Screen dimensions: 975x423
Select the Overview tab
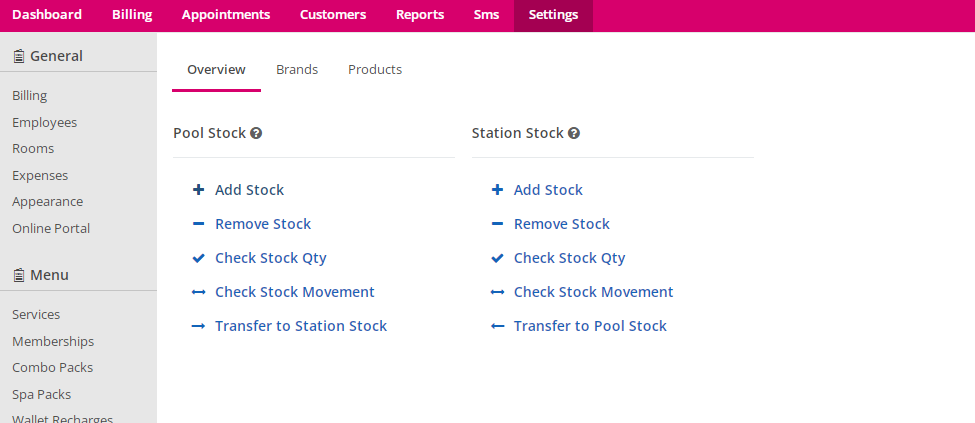(x=216, y=70)
